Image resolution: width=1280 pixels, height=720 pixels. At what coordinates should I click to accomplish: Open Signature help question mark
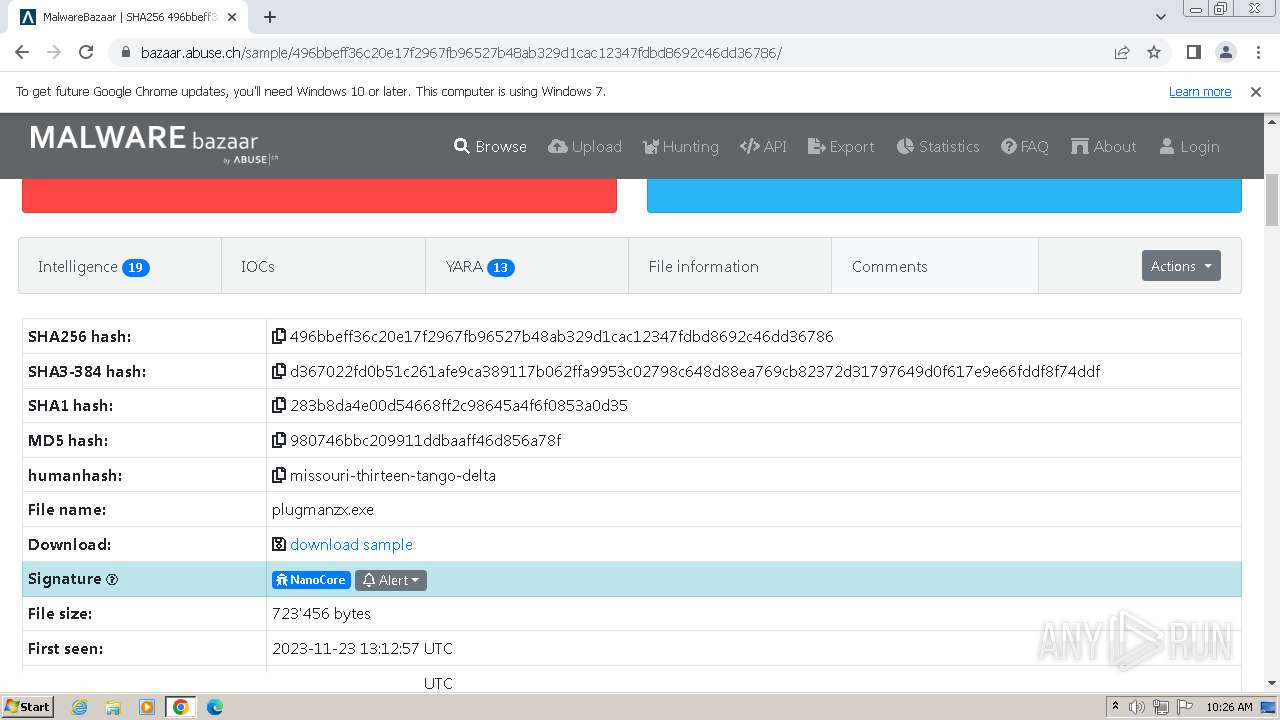[x=112, y=580]
